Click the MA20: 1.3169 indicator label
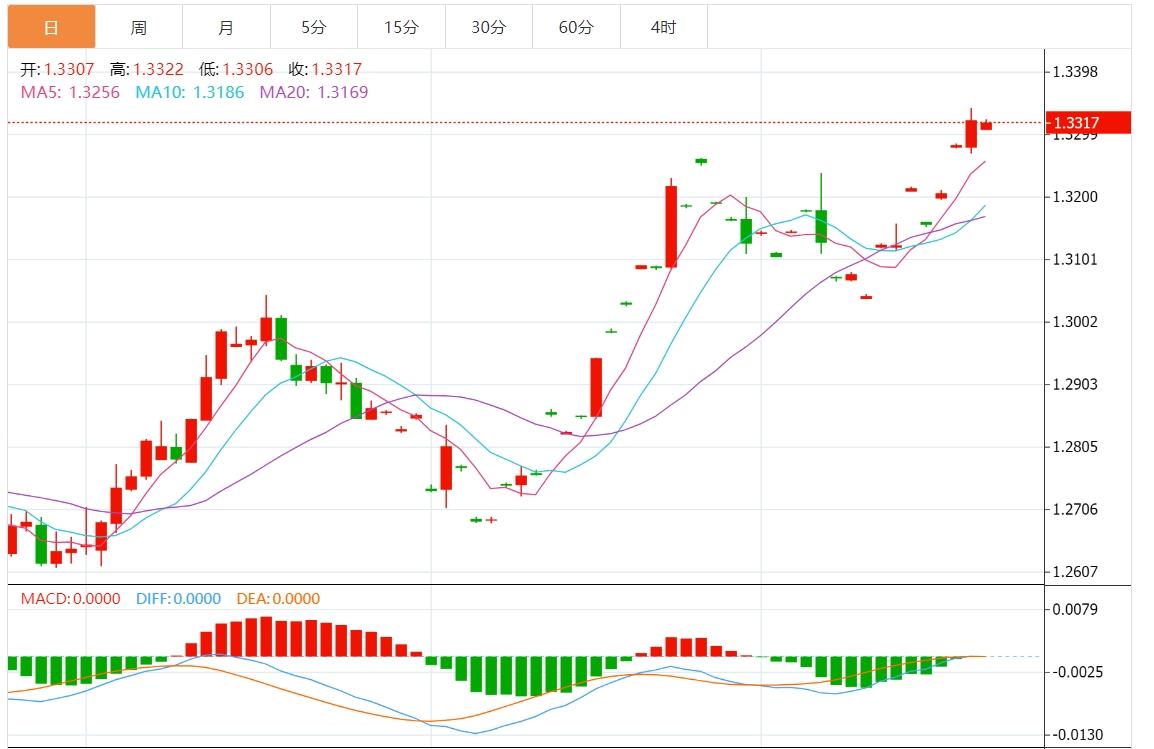 tap(314, 92)
